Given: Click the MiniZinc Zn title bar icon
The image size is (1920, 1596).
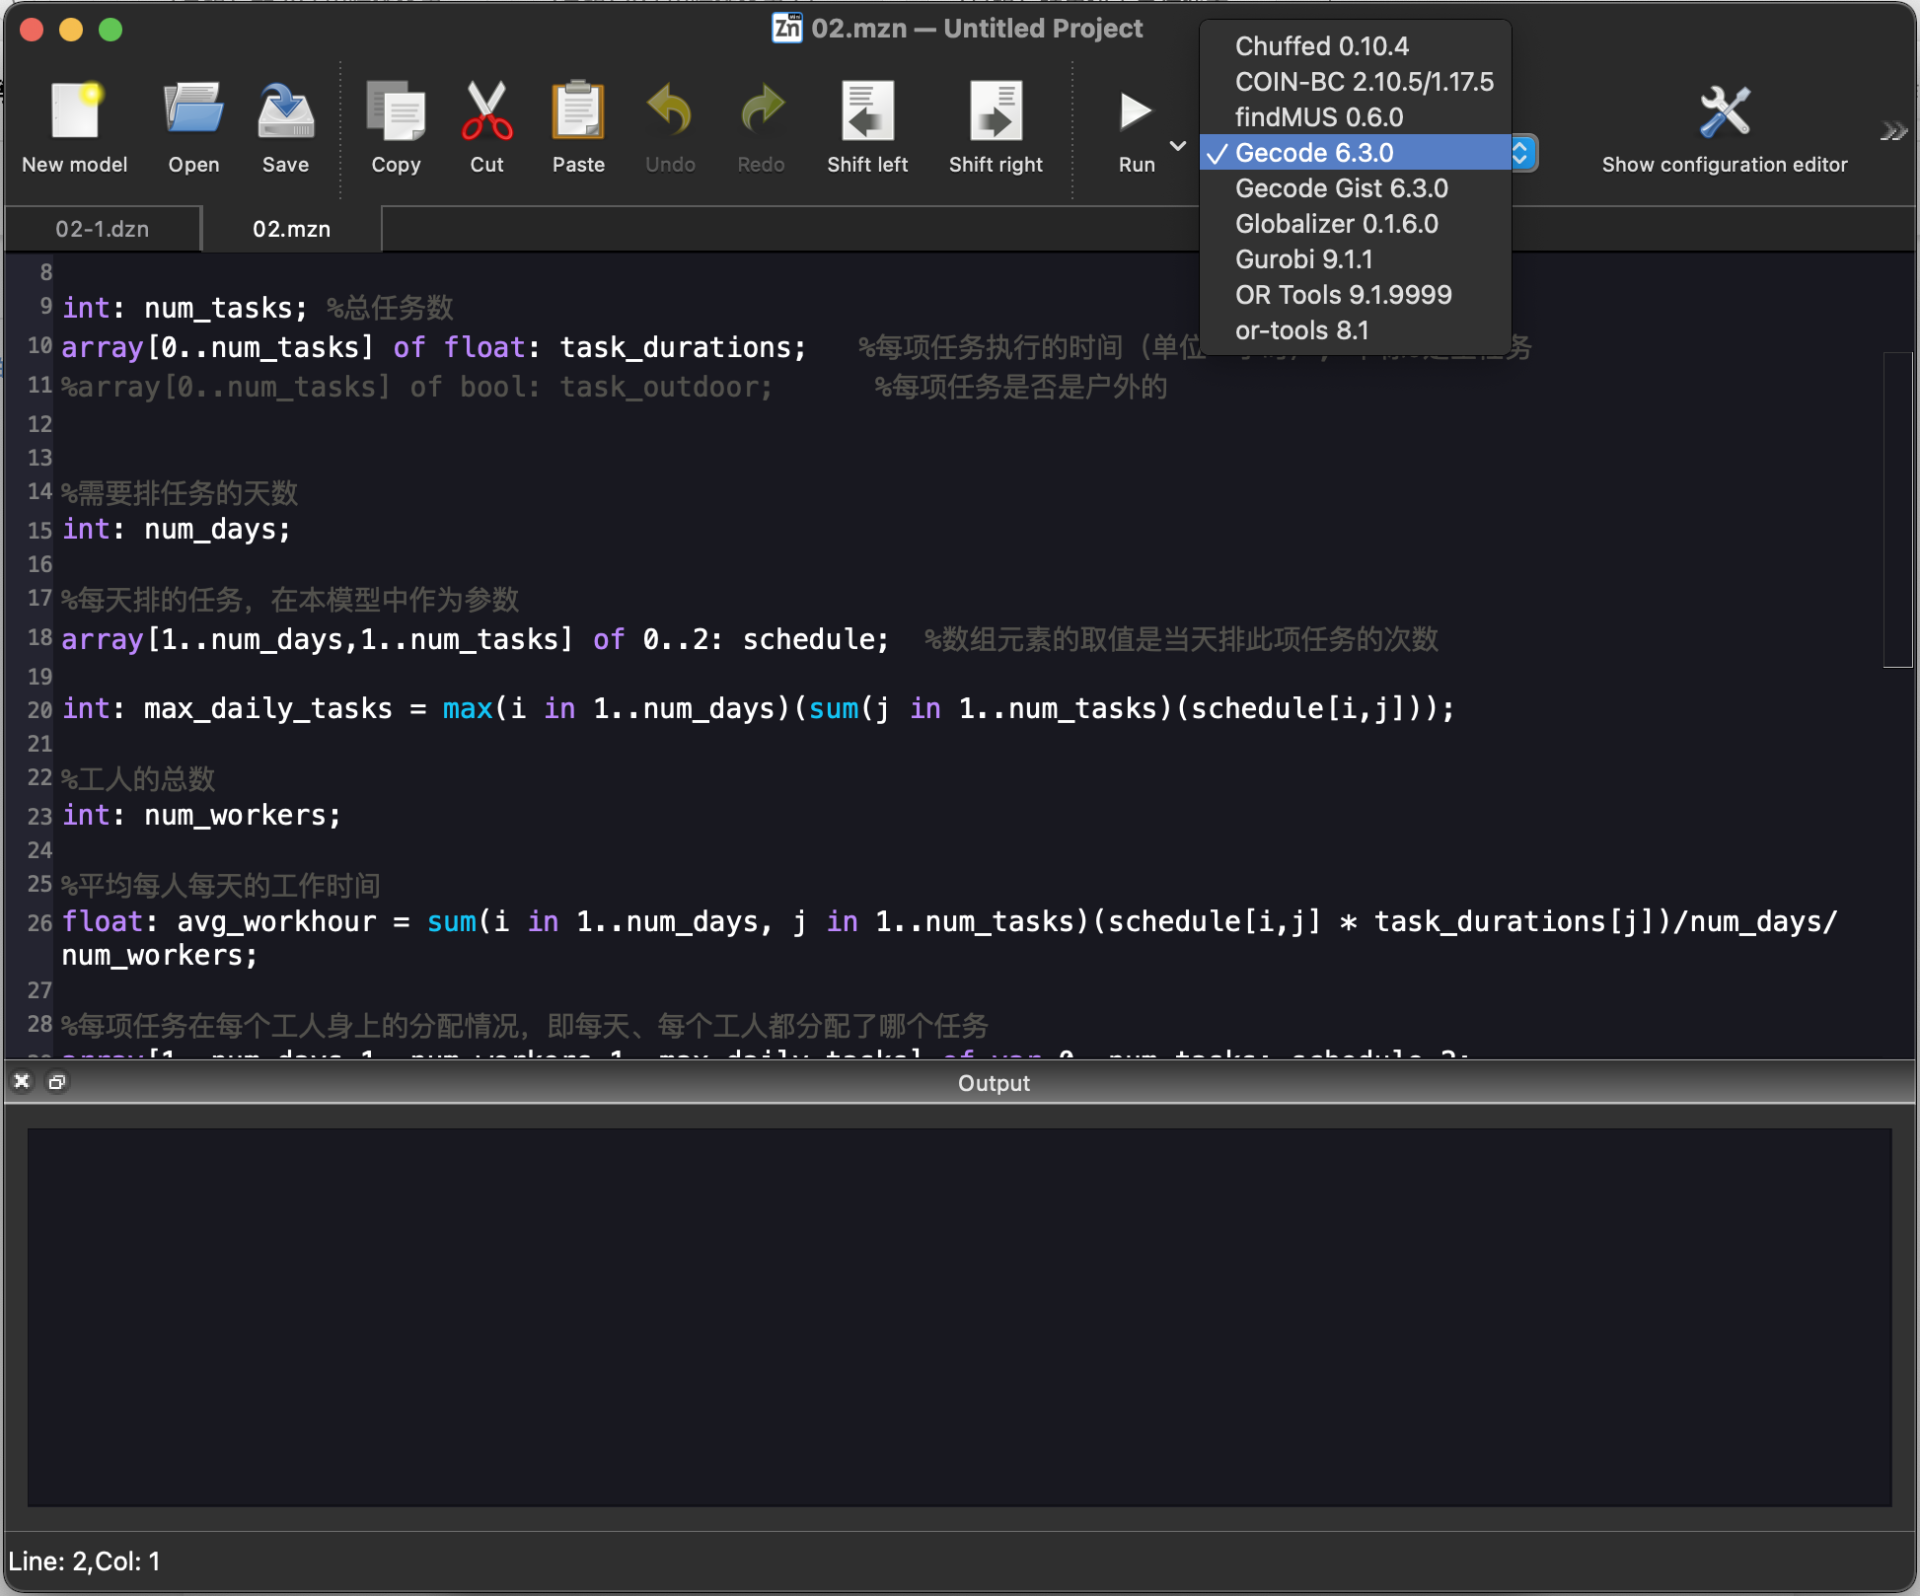Looking at the screenshot, I should (x=787, y=27).
